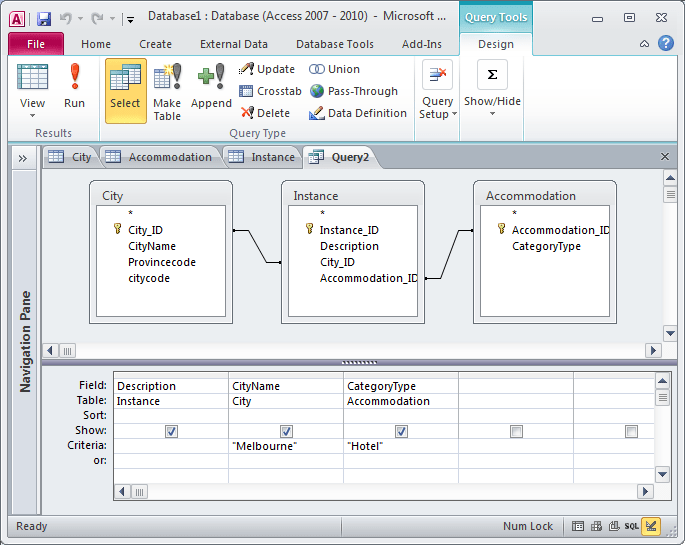Set query type to Delete
The image size is (685, 545).
point(265,113)
